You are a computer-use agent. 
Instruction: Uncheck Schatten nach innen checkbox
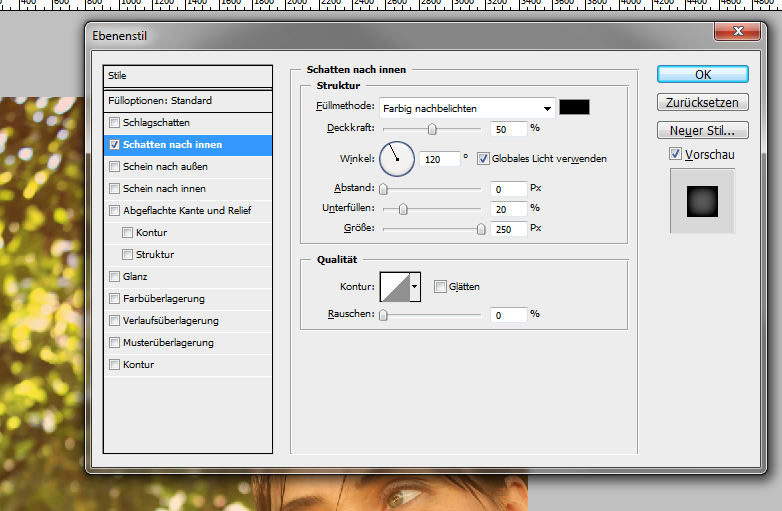tap(115, 145)
